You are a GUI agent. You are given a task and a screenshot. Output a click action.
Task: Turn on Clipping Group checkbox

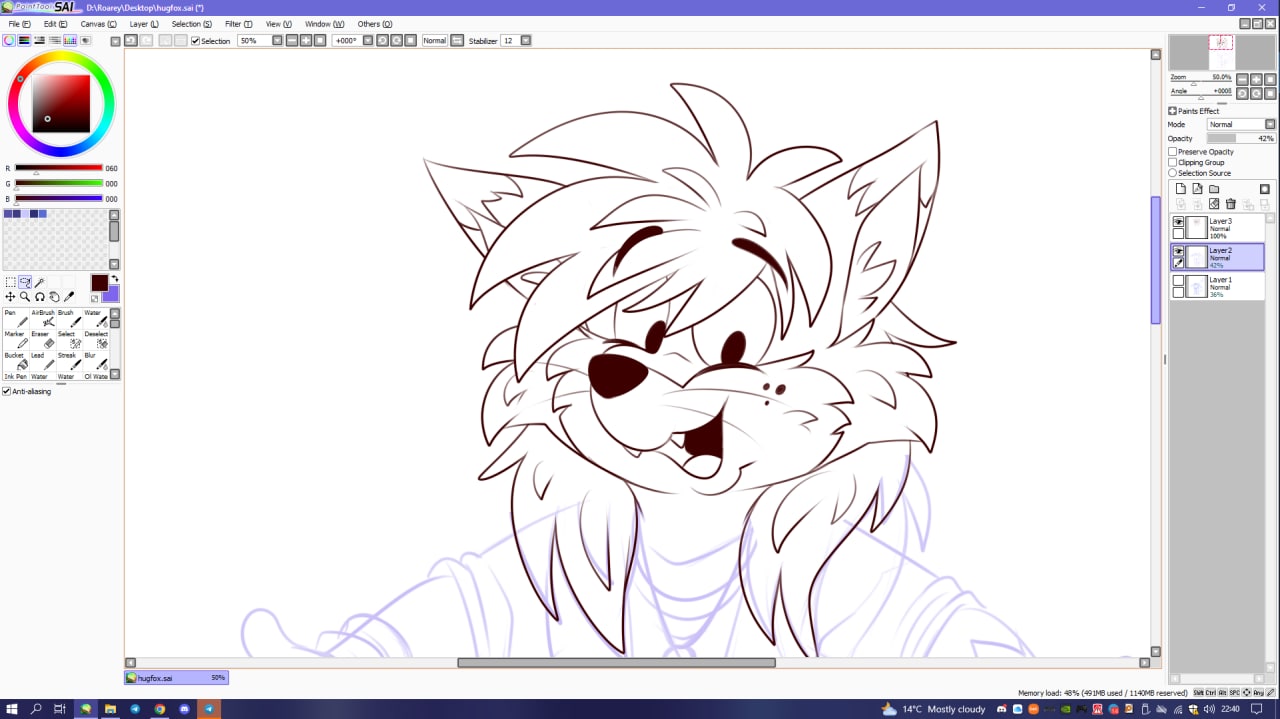(1173, 162)
